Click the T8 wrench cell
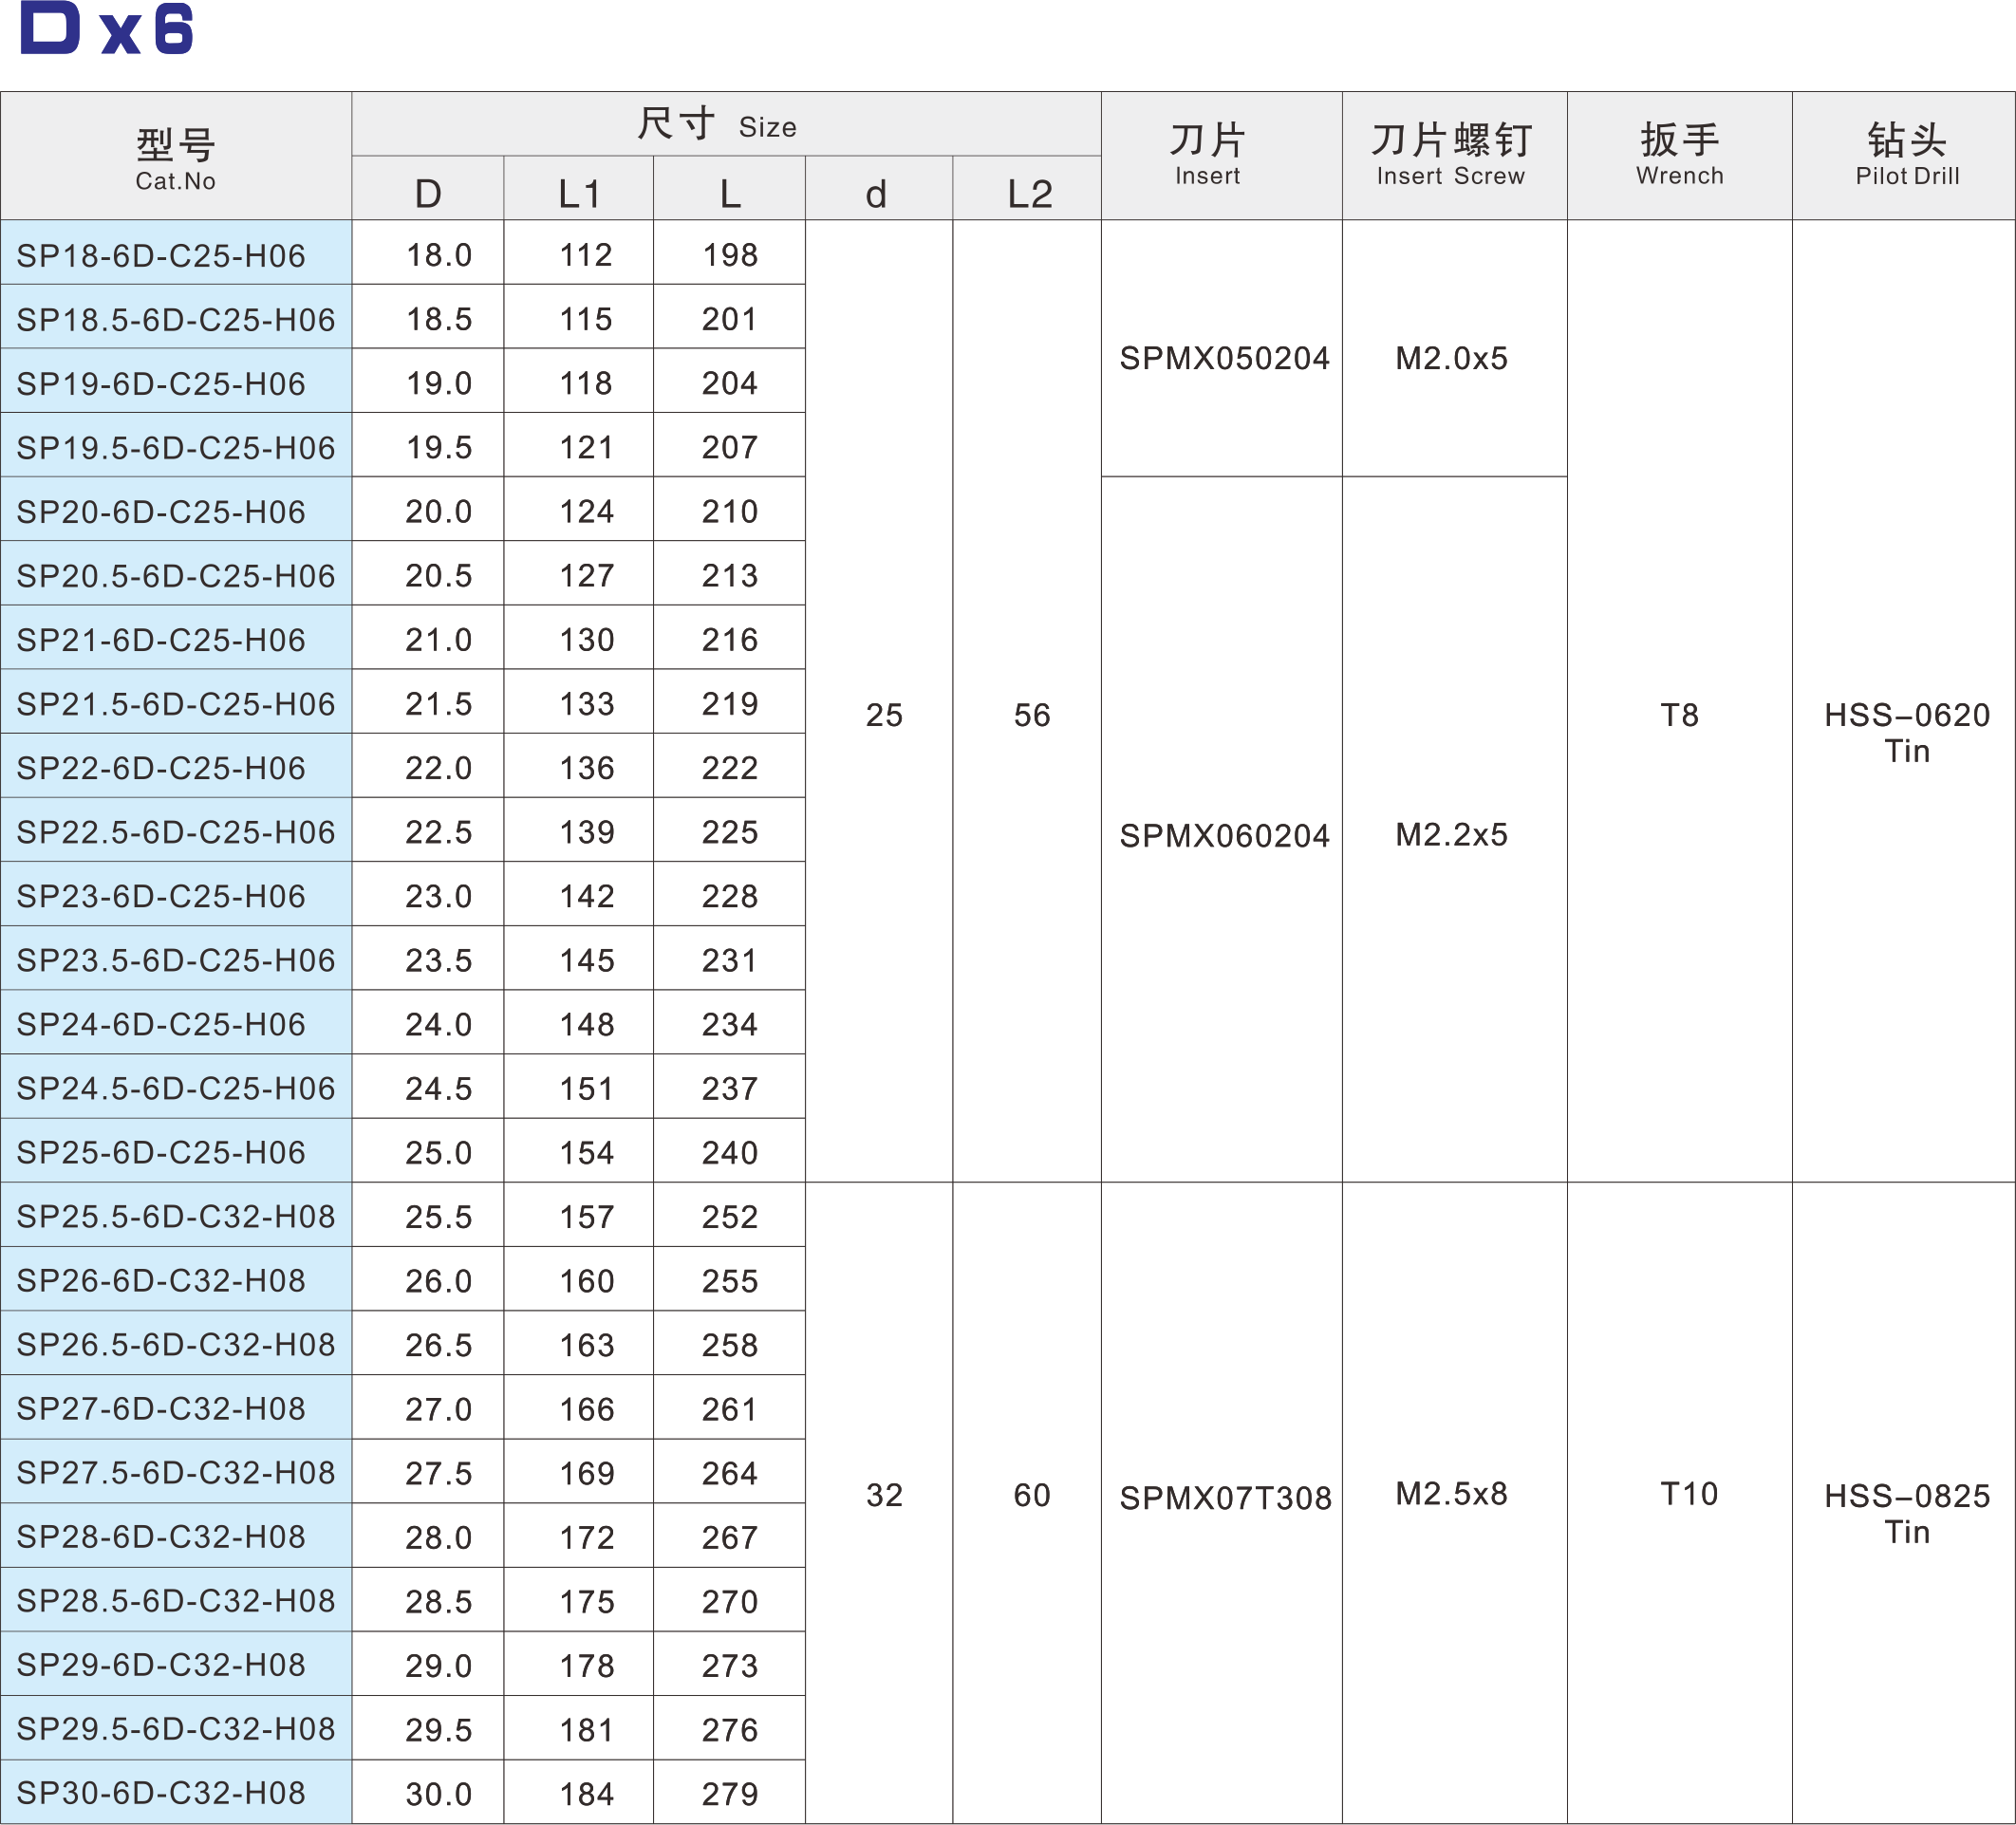This screenshot has width=2016, height=1825. tap(1679, 701)
